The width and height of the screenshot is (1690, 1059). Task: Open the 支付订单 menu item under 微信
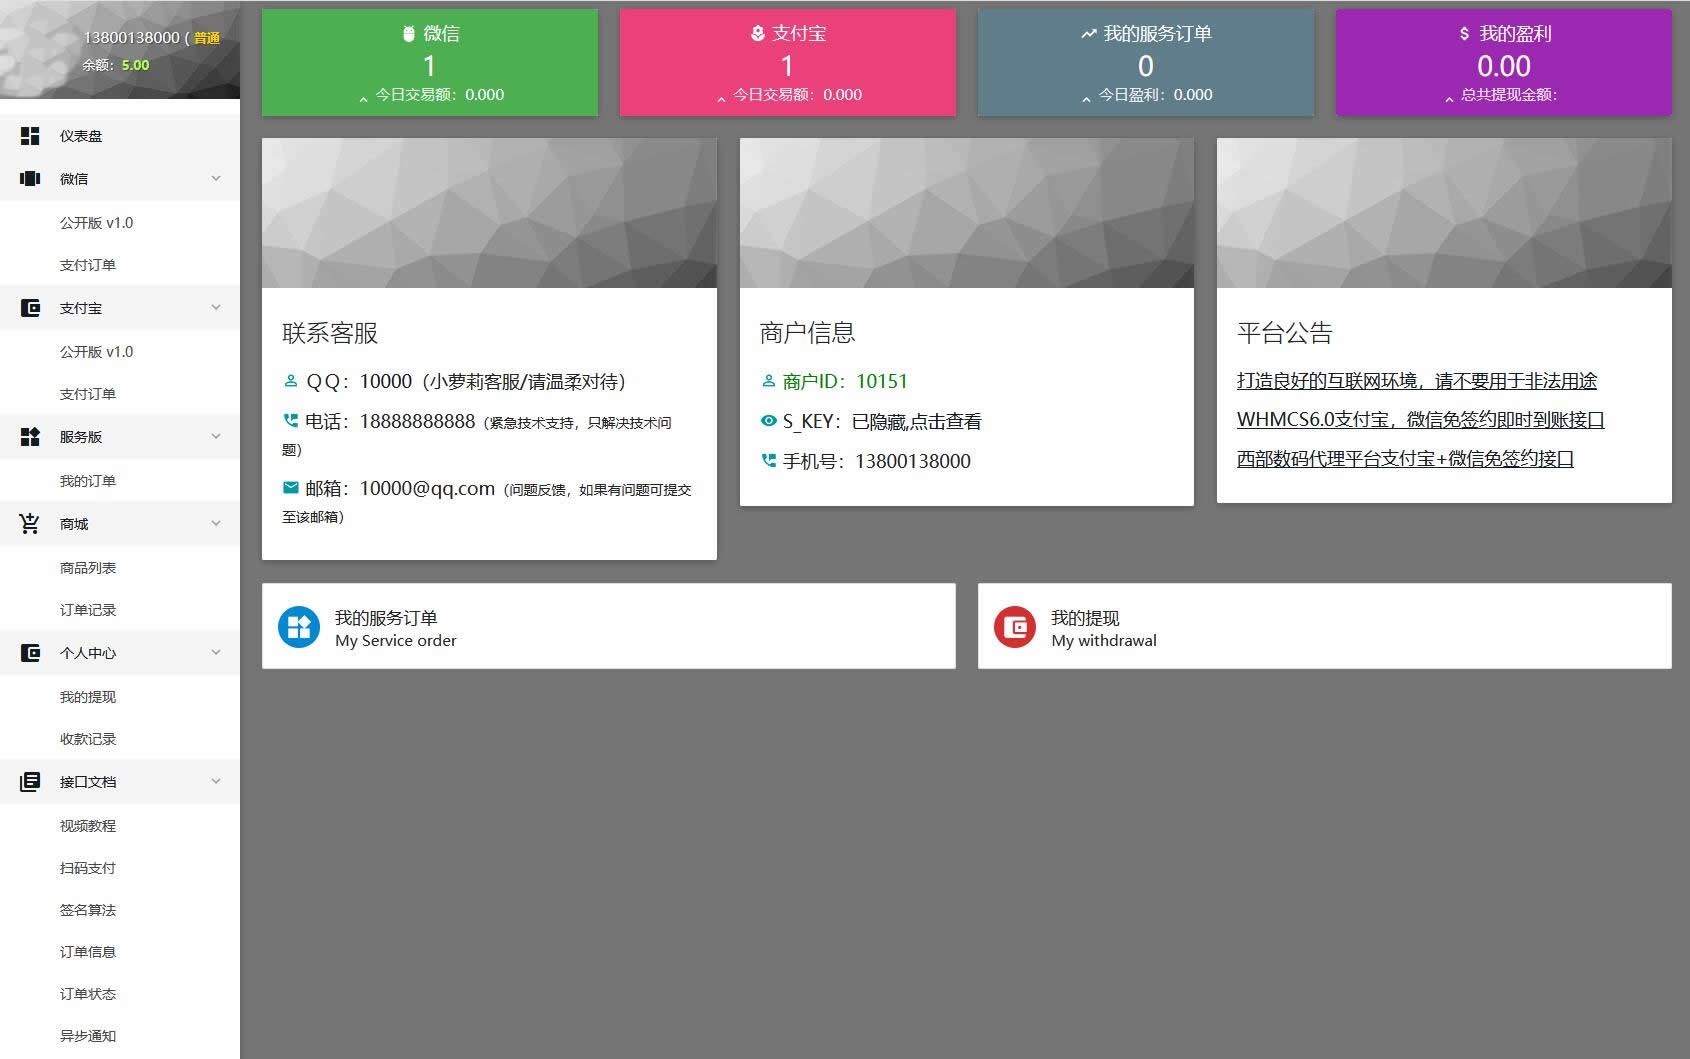[x=89, y=265]
